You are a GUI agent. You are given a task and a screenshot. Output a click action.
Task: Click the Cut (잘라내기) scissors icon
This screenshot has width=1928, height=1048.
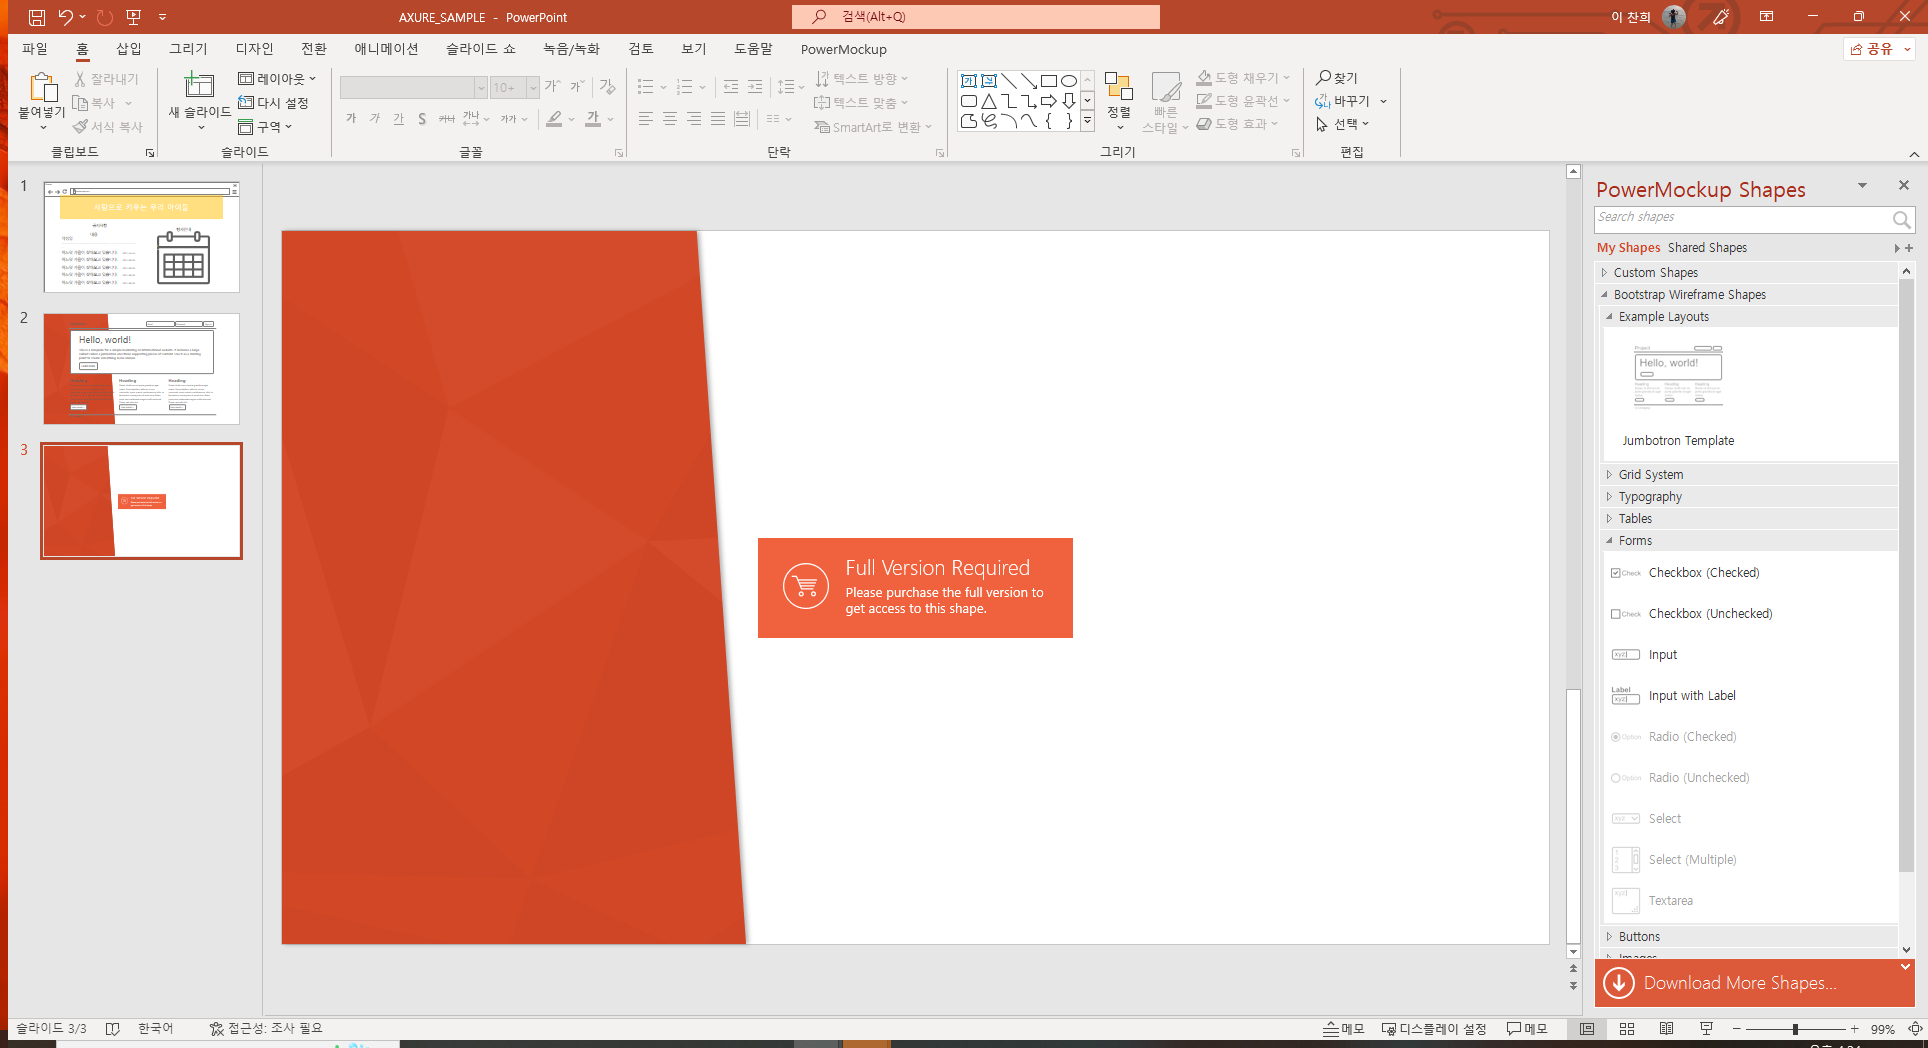coord(80,79)
